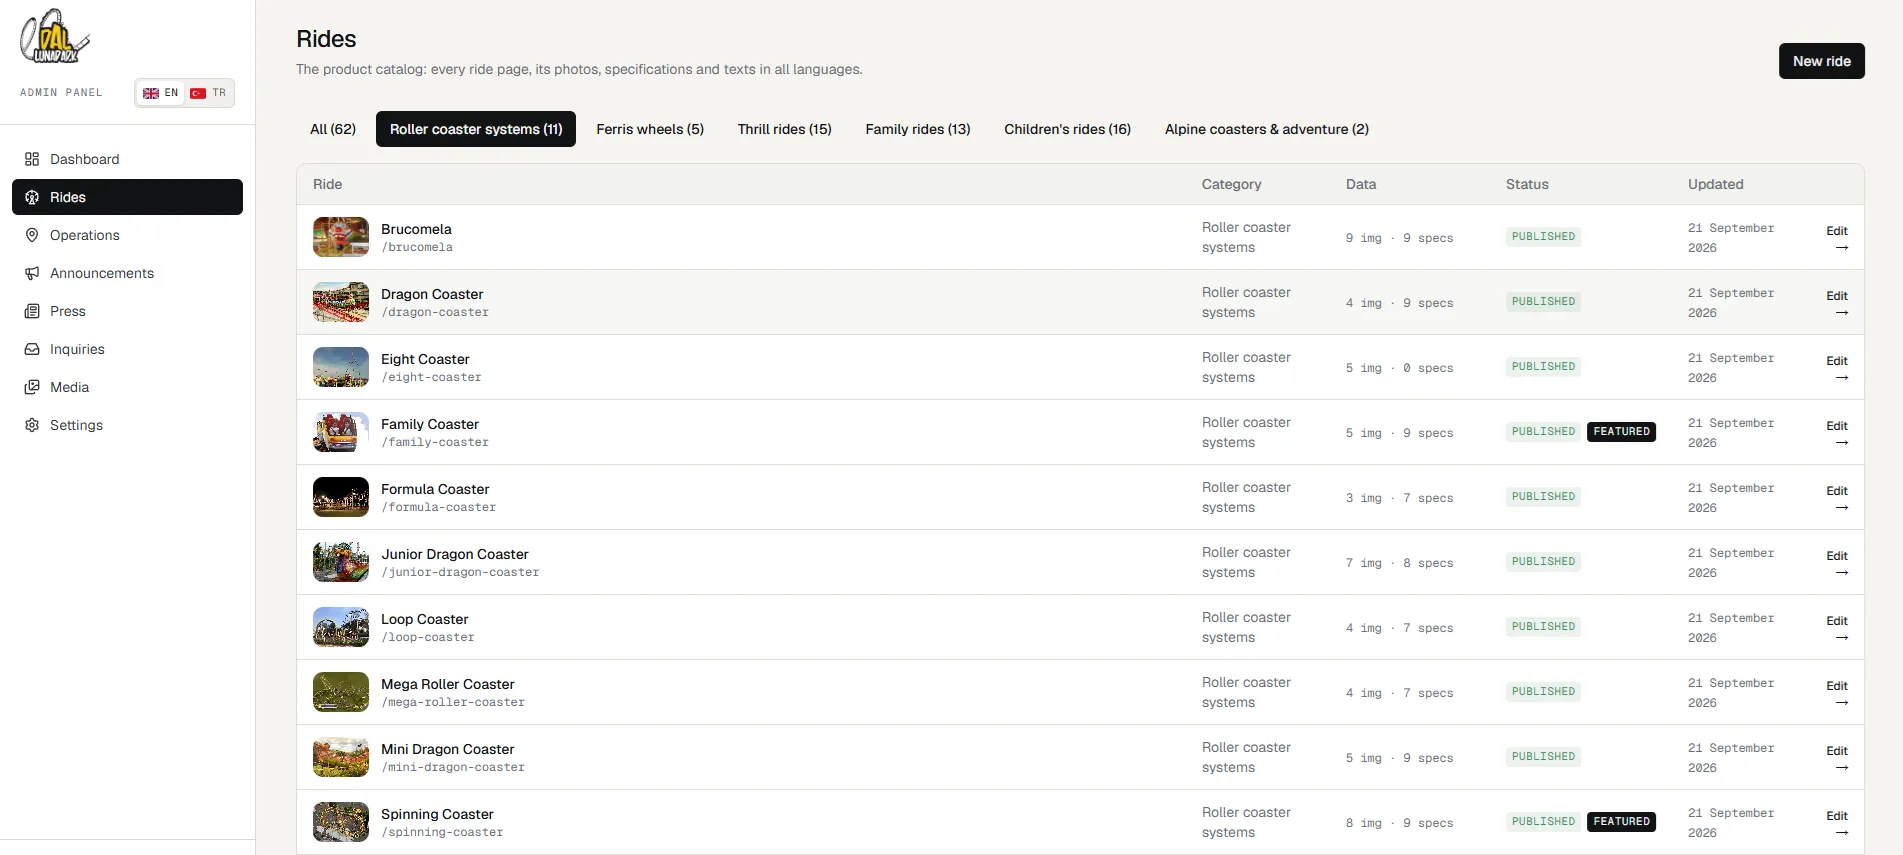1903x855 pixels.
Task: Click Eight Coaster '5 img · 0 specs'
Action: [x=1399, y=368]
